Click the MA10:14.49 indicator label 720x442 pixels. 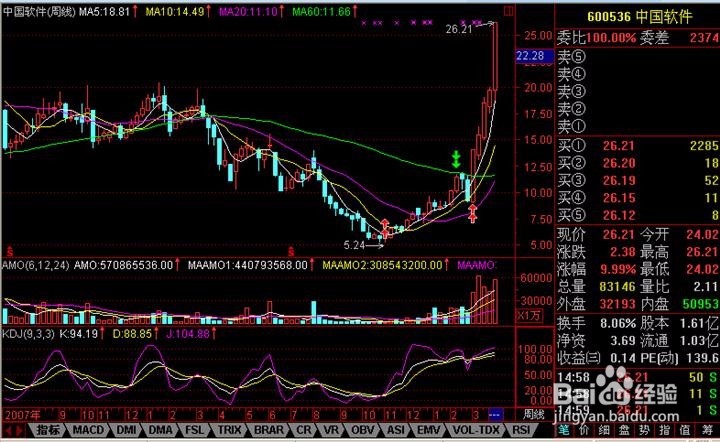tap(174, 11)
